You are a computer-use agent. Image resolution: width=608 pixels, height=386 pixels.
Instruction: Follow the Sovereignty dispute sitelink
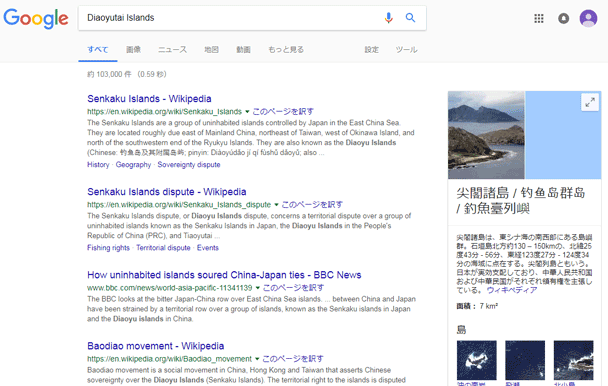(x=189, y=165)
